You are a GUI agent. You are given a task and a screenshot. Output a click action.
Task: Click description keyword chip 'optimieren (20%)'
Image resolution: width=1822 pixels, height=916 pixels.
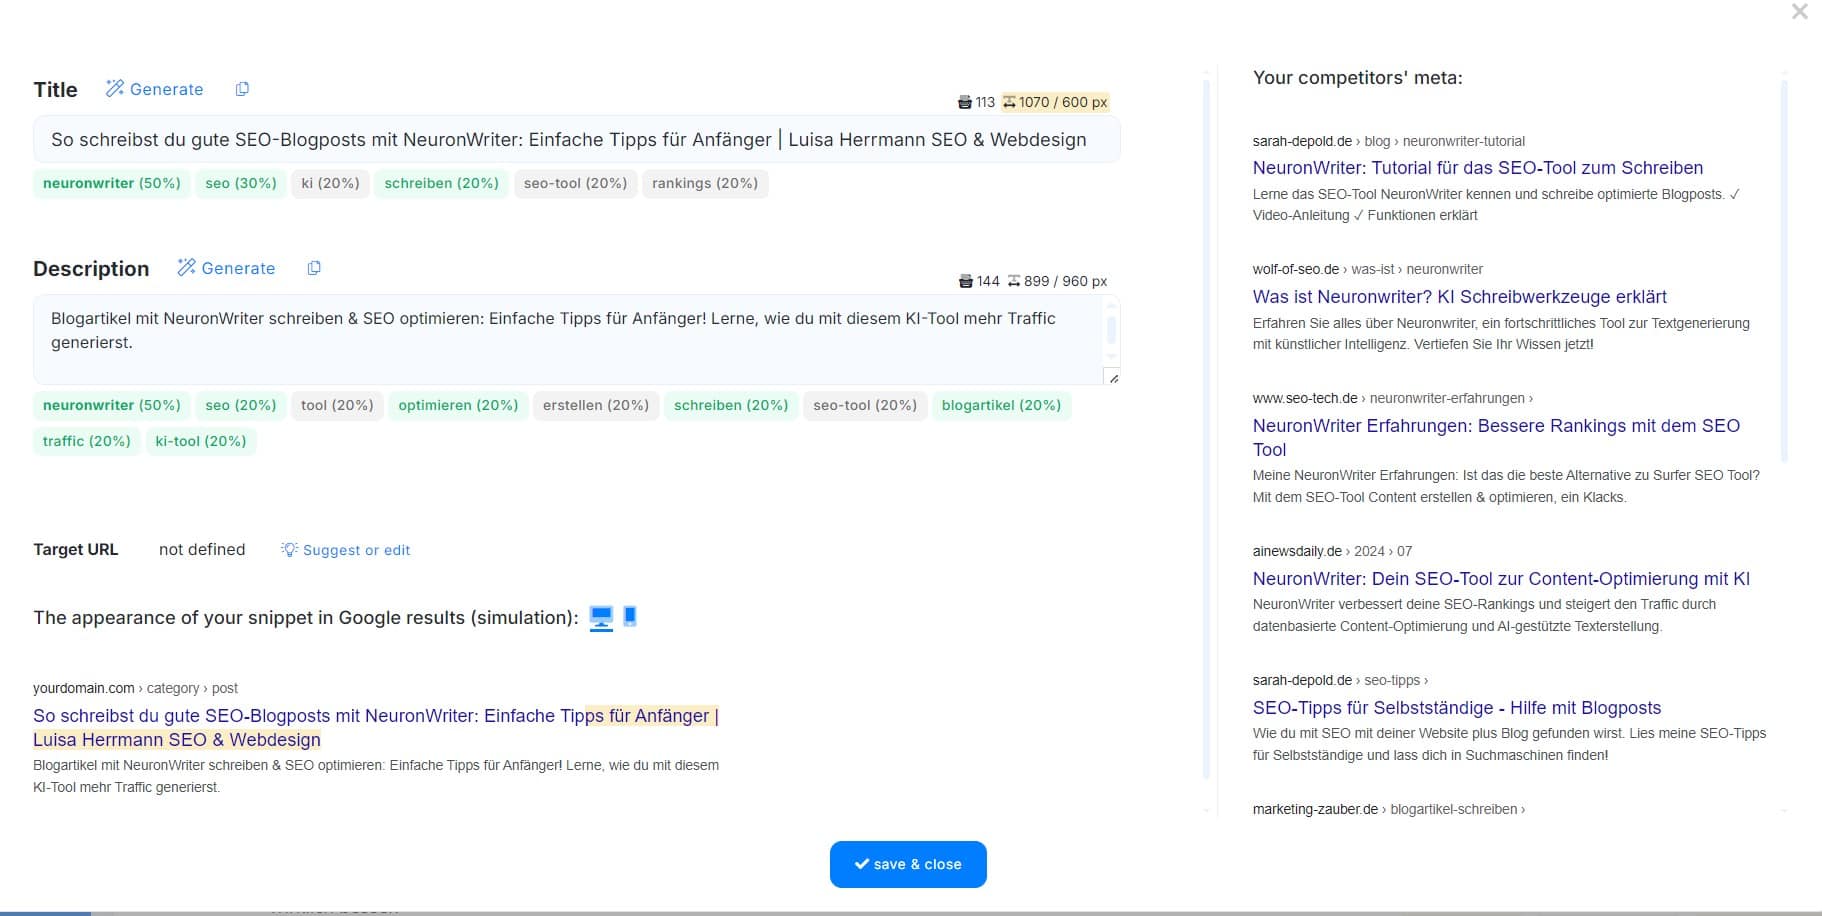(458, 405)
